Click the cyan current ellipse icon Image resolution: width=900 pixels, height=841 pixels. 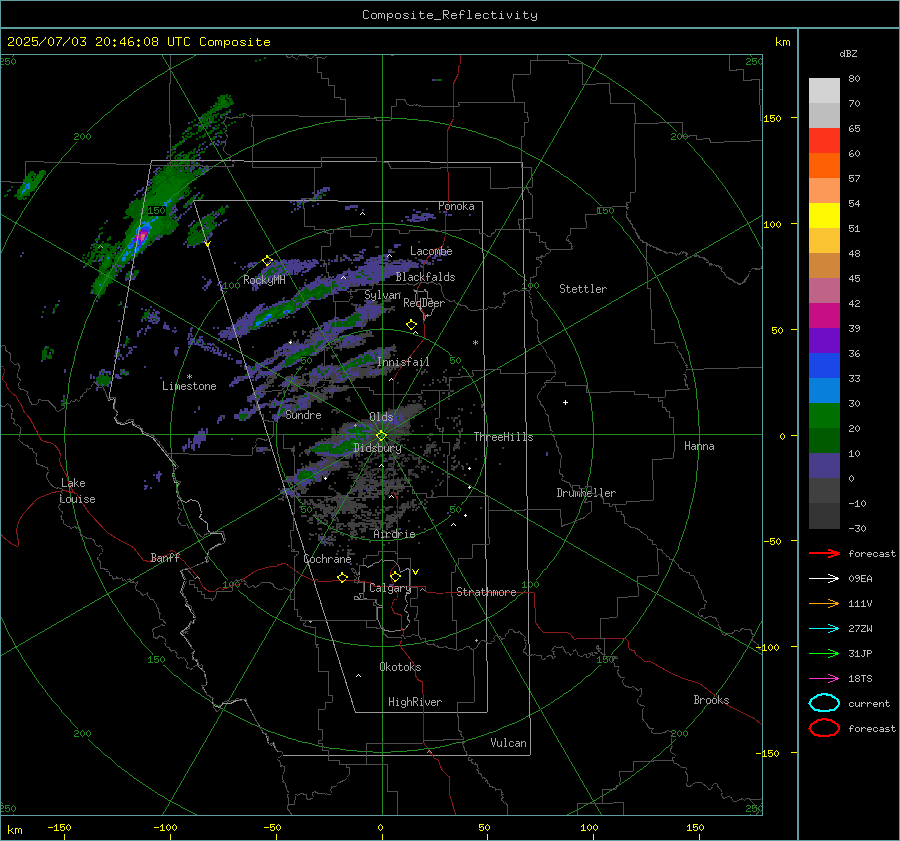pos(824,703)
